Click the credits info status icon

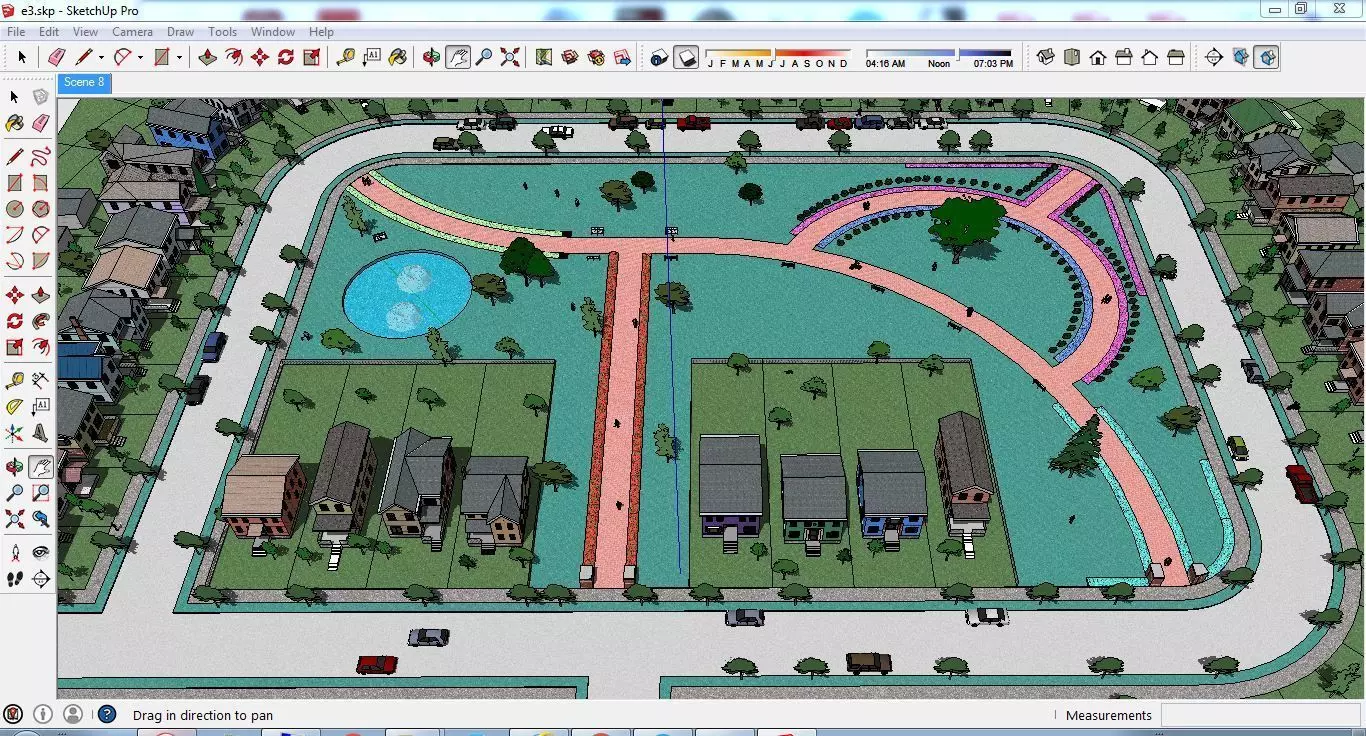(43, 714)
